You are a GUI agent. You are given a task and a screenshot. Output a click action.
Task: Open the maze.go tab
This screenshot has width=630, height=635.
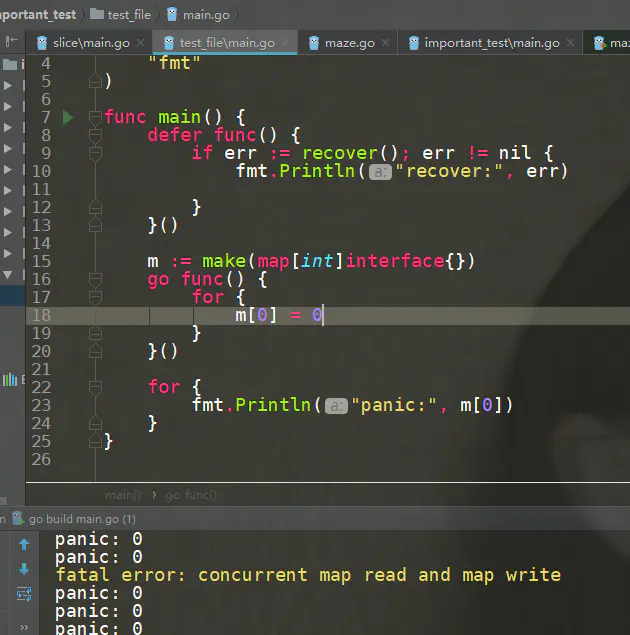(350, 43)
